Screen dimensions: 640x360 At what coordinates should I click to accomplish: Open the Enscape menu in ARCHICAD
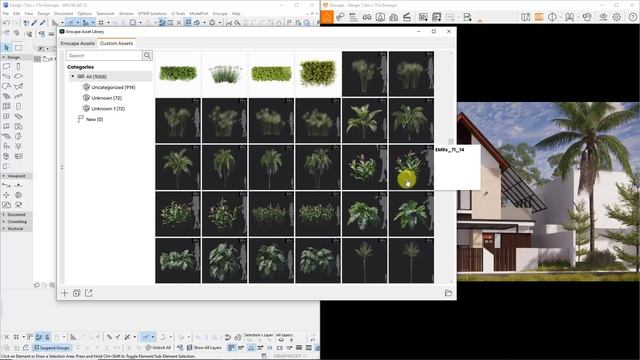[x=220, y=13]
